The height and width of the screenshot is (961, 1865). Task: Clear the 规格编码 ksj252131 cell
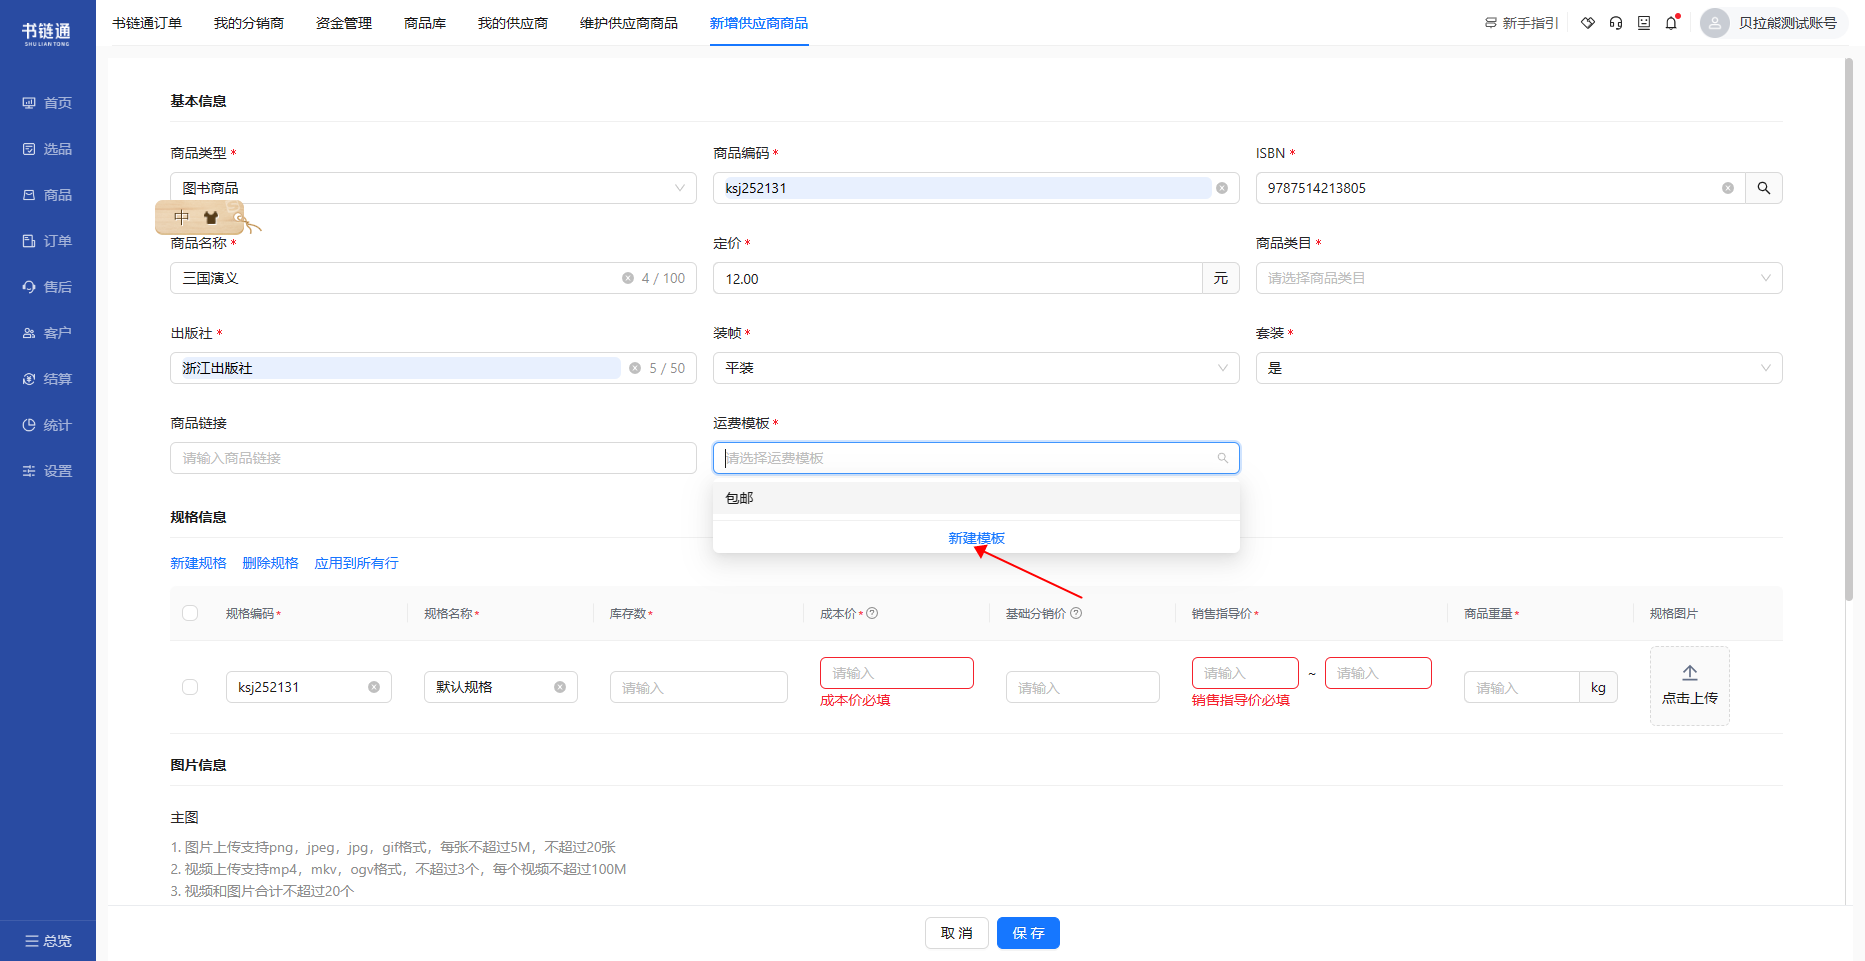click(x=374, y=687)
